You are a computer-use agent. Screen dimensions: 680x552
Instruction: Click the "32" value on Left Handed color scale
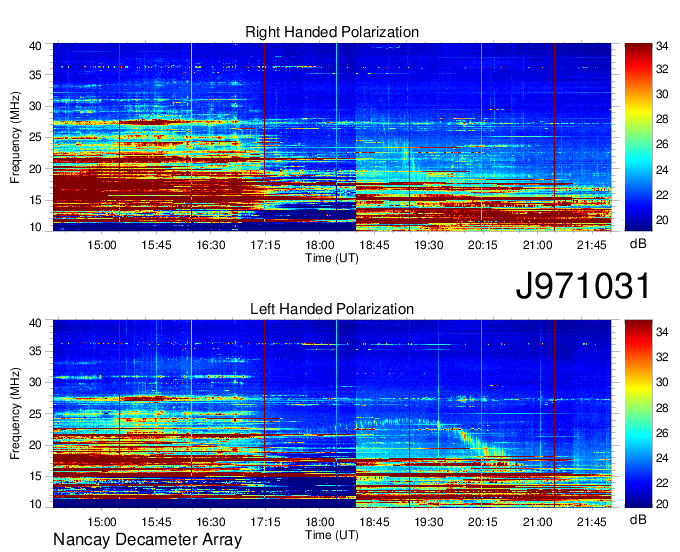[662, 357]
